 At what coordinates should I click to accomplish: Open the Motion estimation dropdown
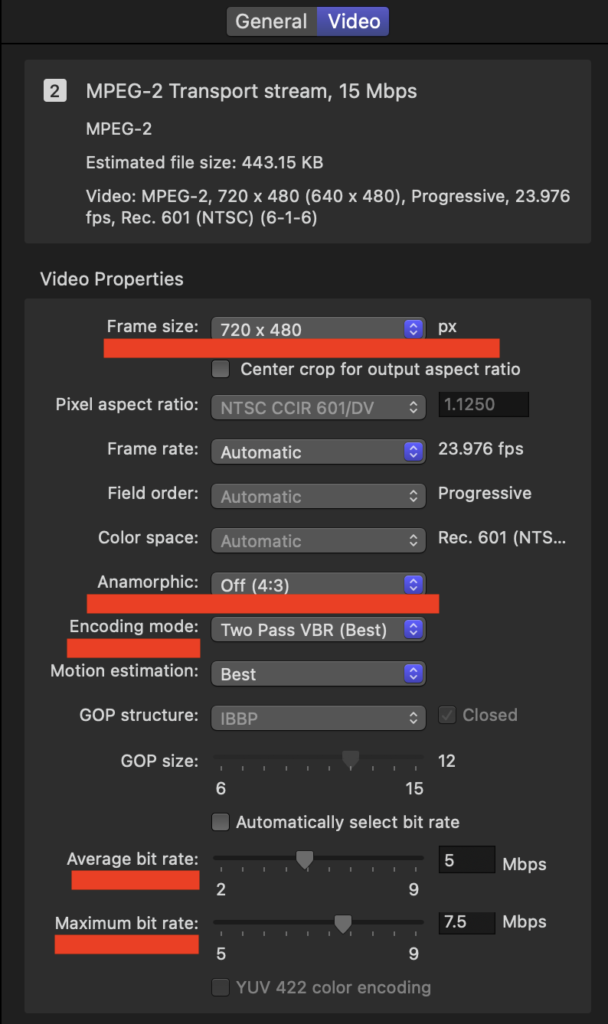coord(318,674)
